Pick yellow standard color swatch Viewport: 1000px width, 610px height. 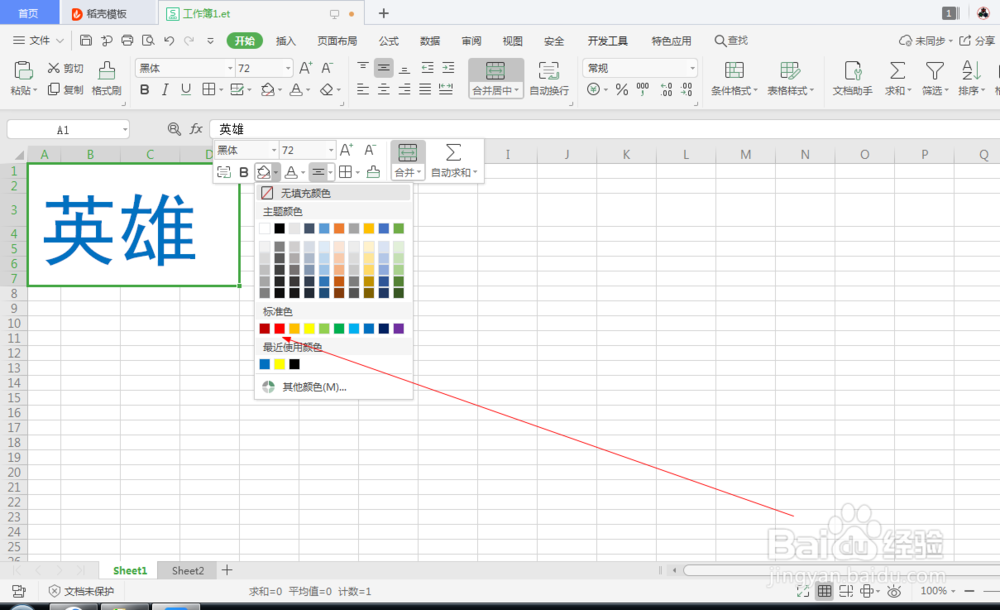tap(309, 329)
